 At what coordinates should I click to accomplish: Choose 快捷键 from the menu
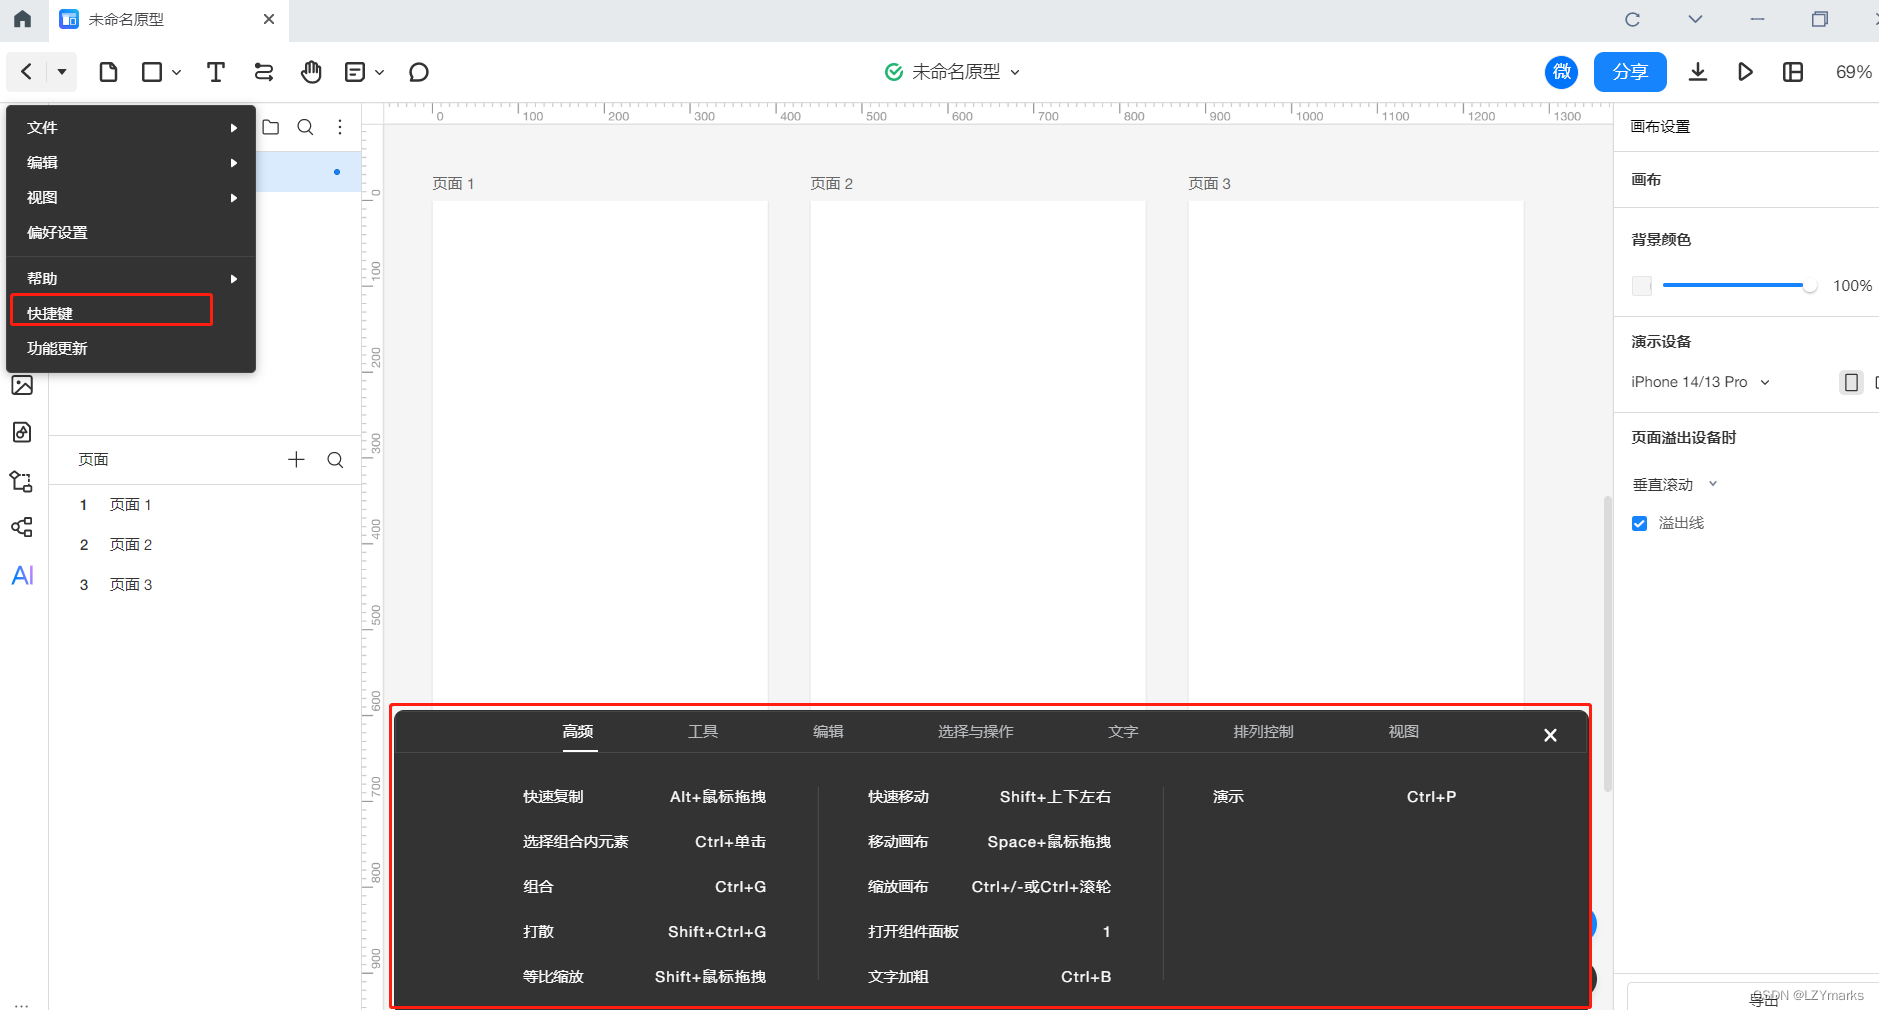coord(131,313)
